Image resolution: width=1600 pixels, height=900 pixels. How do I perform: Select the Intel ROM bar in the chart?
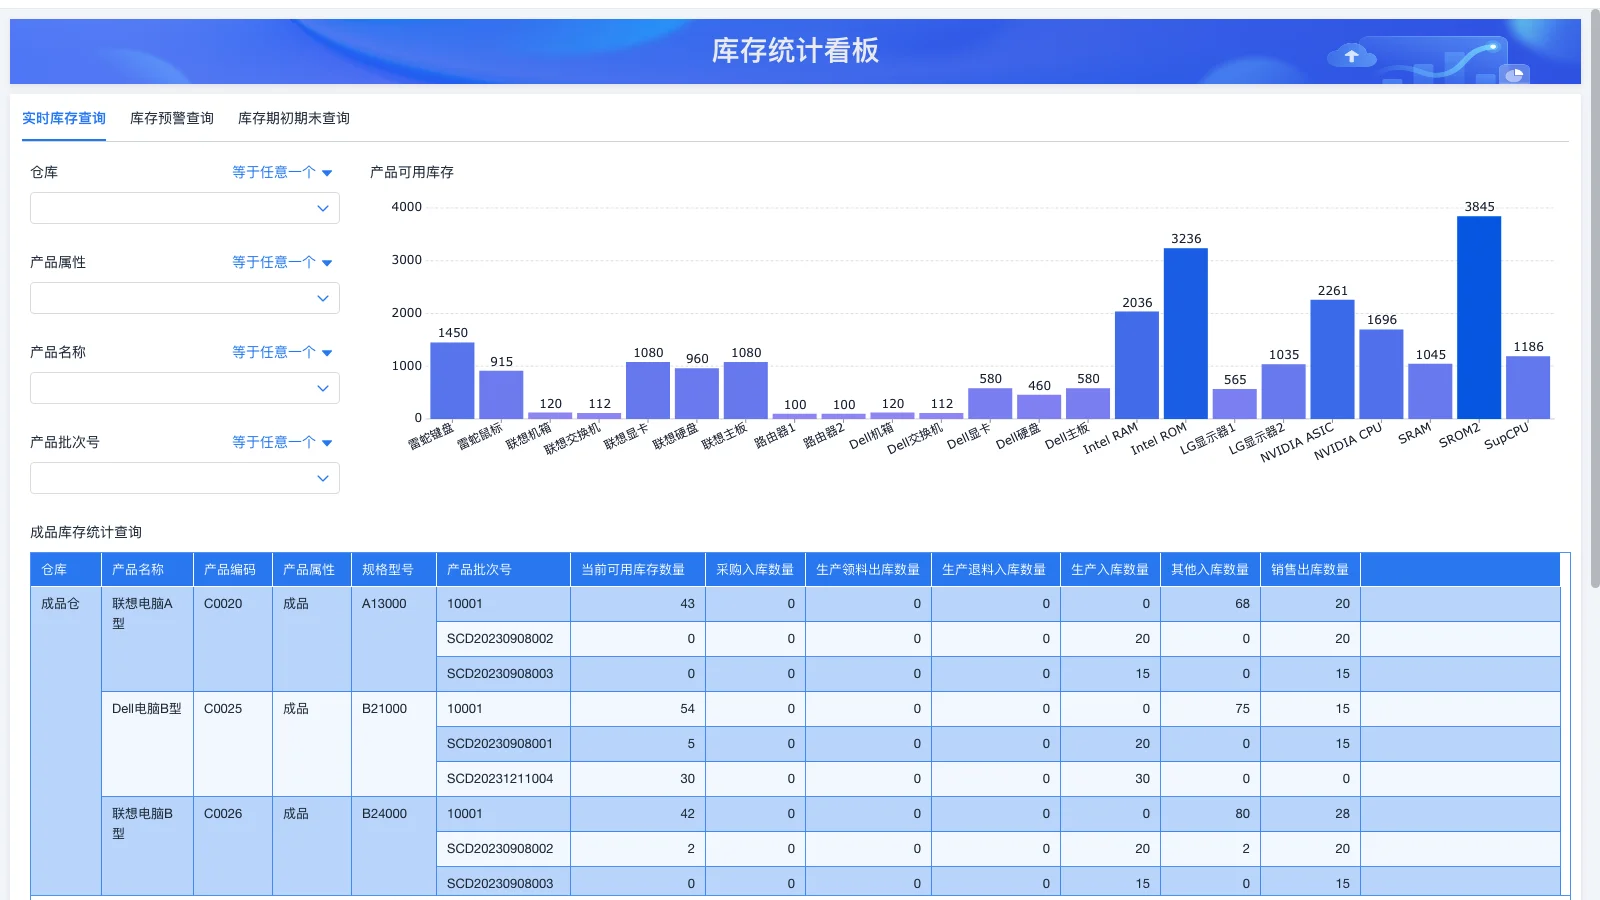click(1185, 330)
